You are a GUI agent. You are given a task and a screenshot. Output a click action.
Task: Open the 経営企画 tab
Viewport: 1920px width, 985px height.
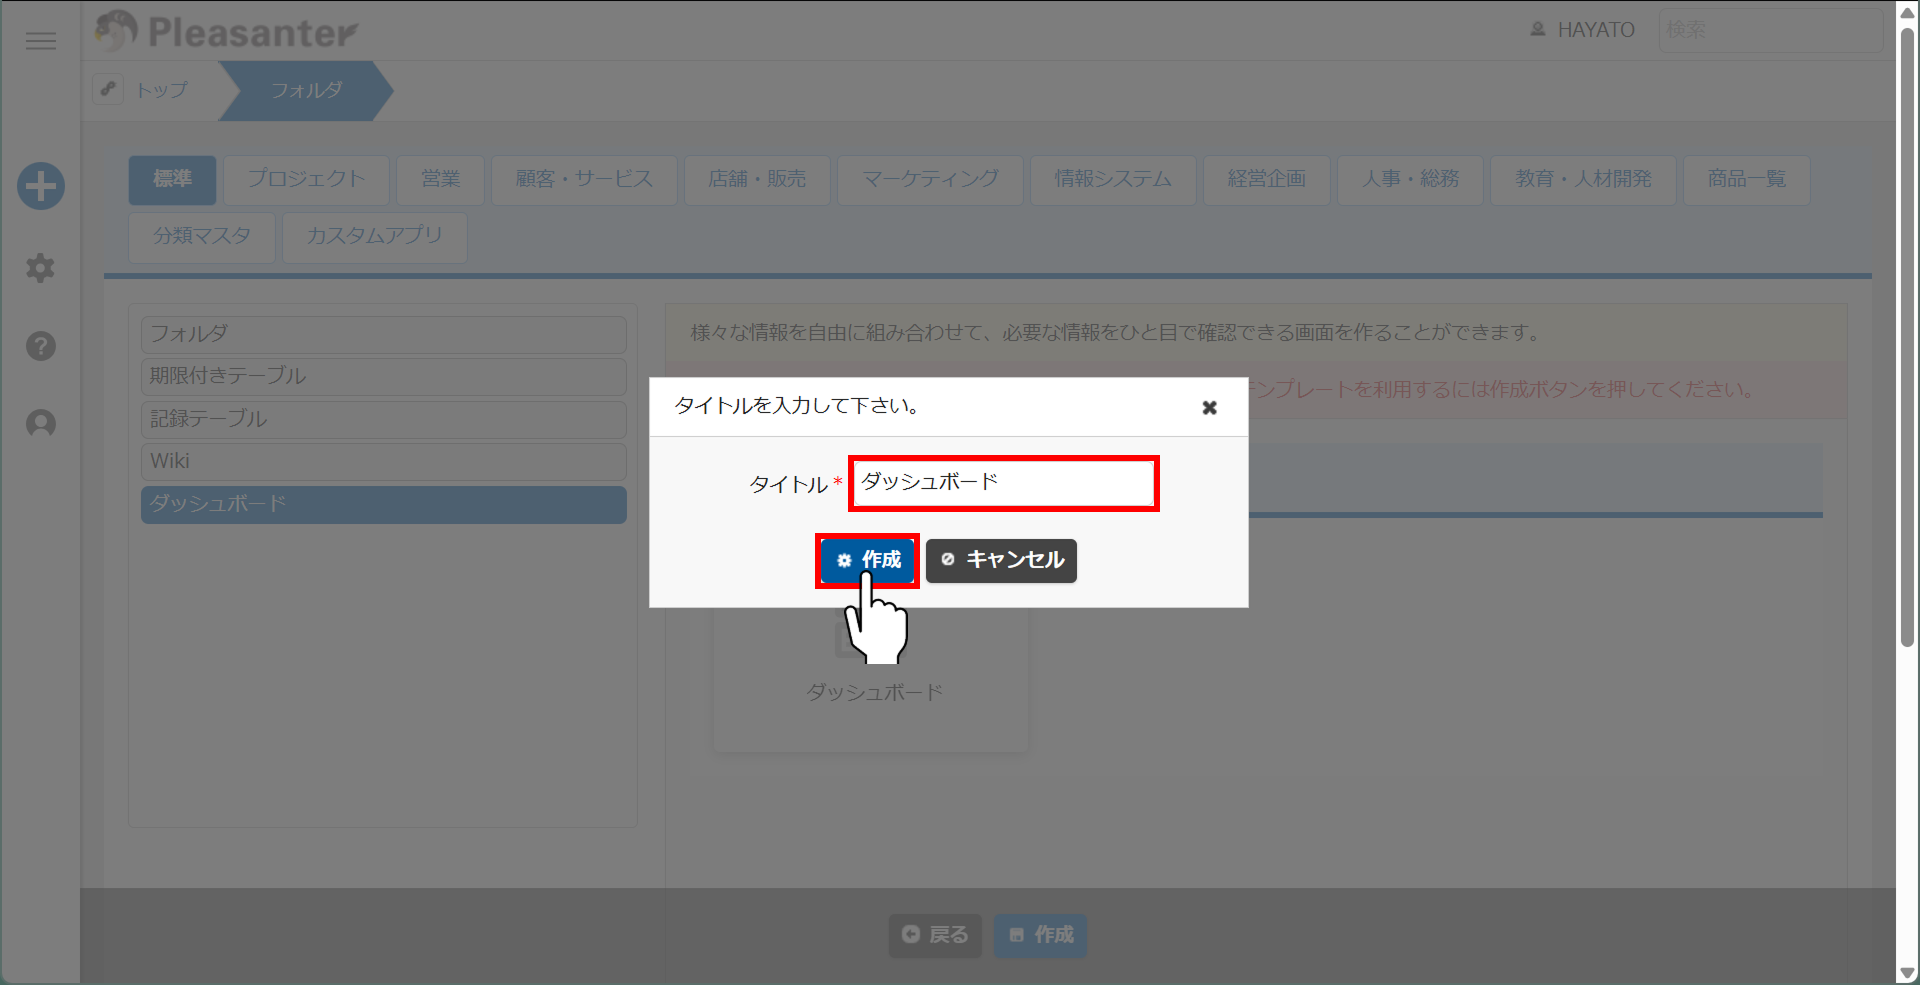tap(1267, 179)
